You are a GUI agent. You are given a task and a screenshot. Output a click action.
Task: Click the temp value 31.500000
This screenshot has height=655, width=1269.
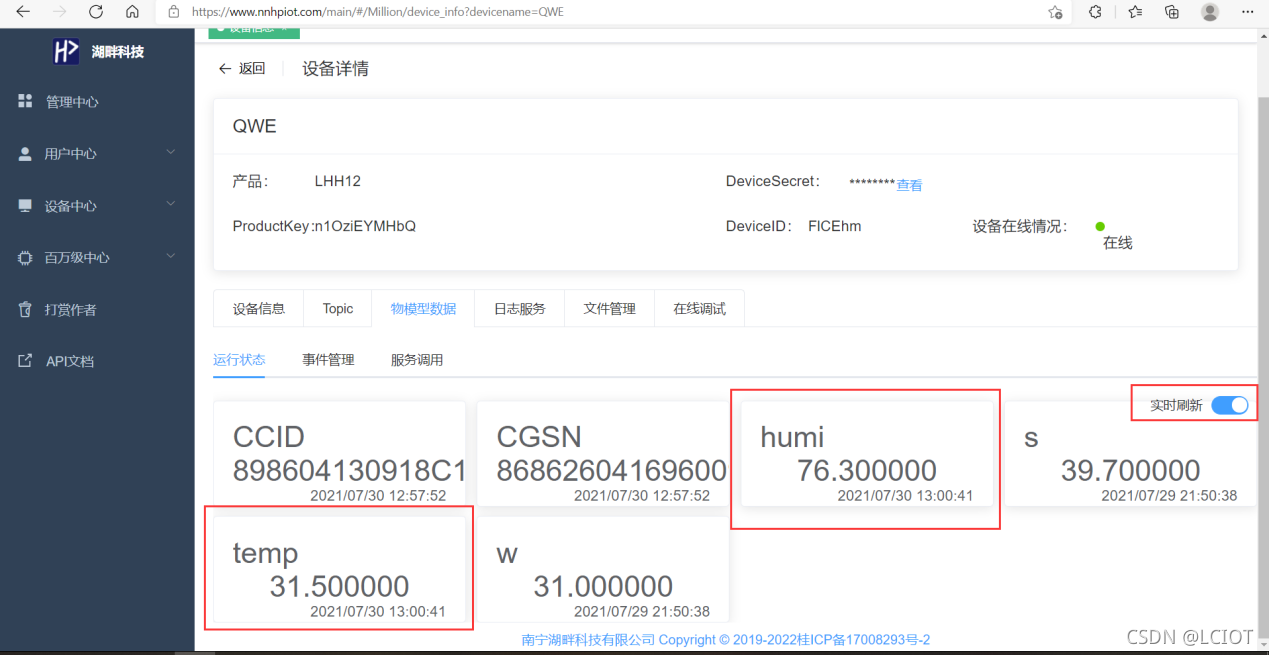(x=339, y=586)
